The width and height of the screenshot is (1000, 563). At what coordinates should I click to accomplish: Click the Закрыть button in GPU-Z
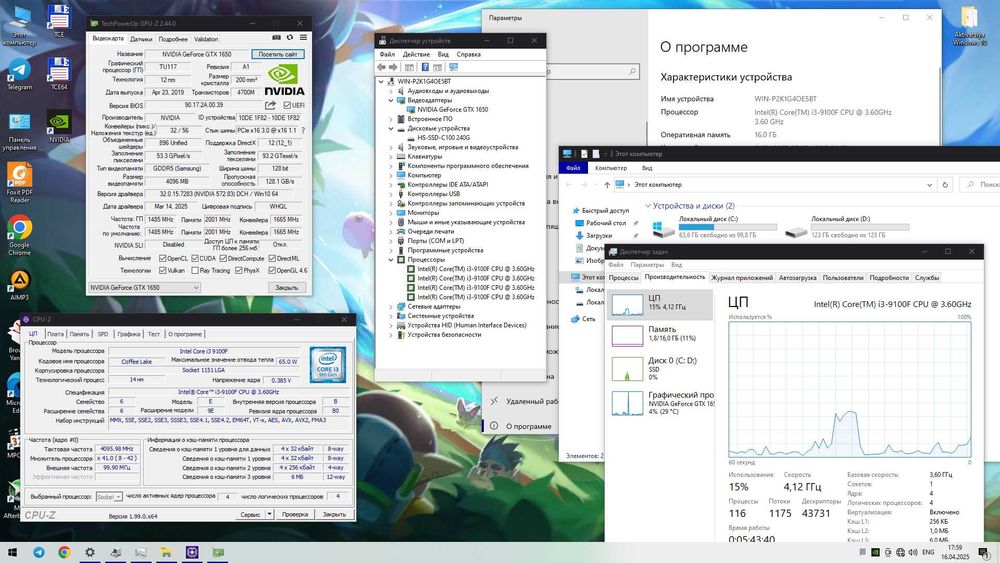pyautogui.click(x=286, y=288)
